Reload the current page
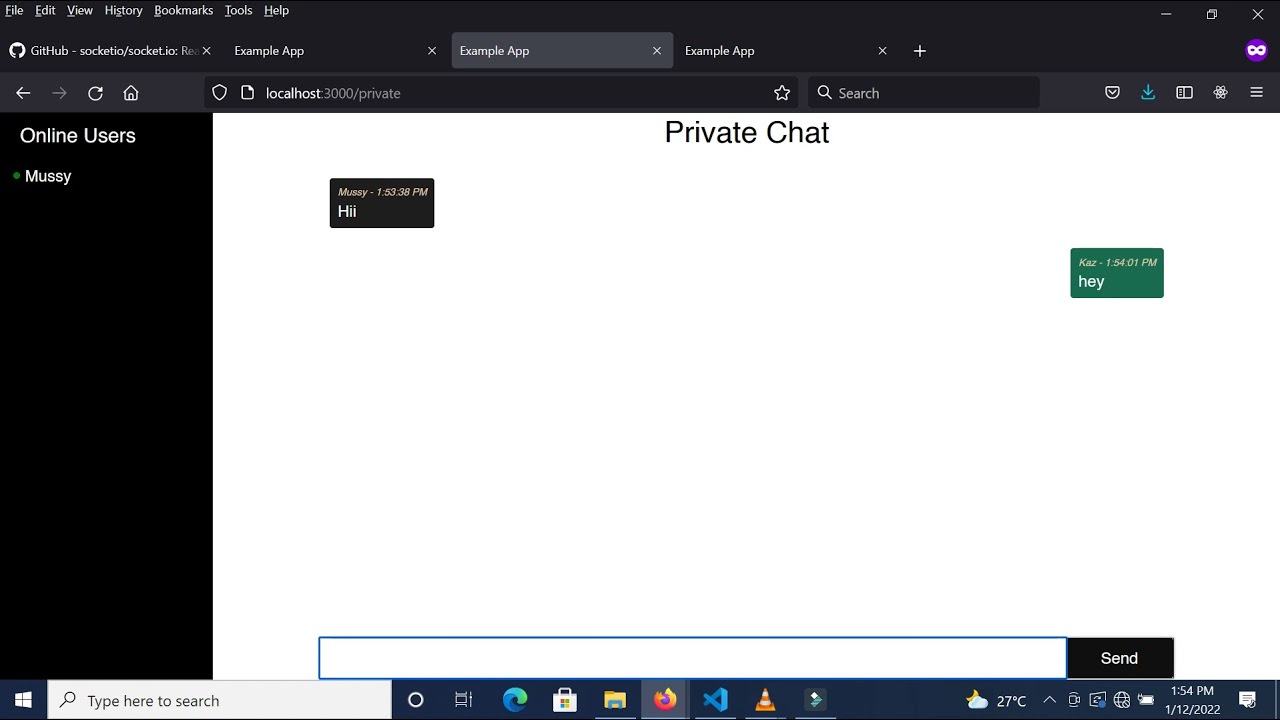 point(95,93)
